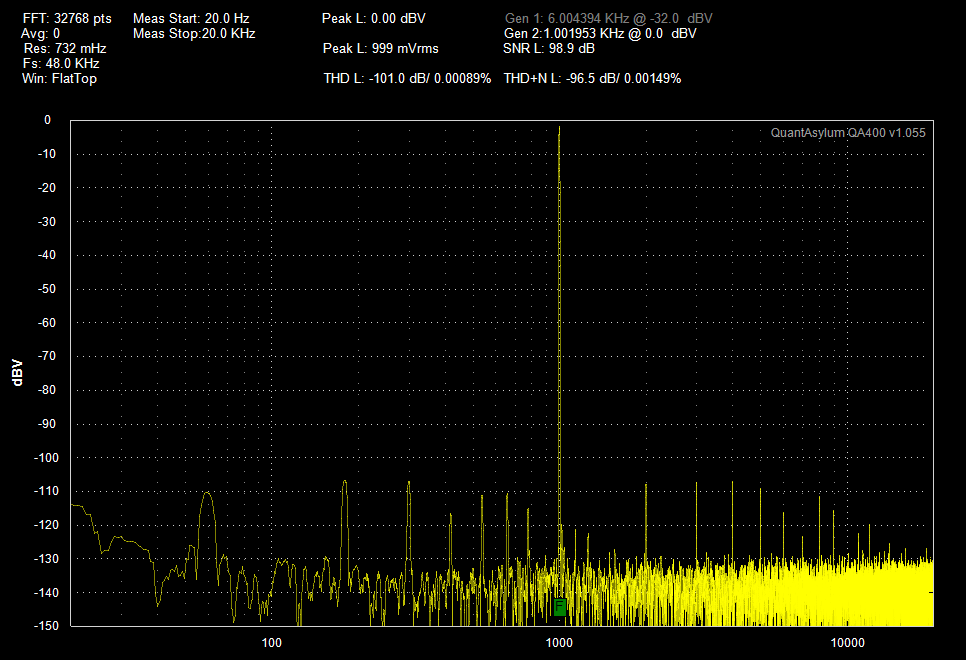
Task: Click the -100 dBV axis tick label
Action: pos(46,457)
